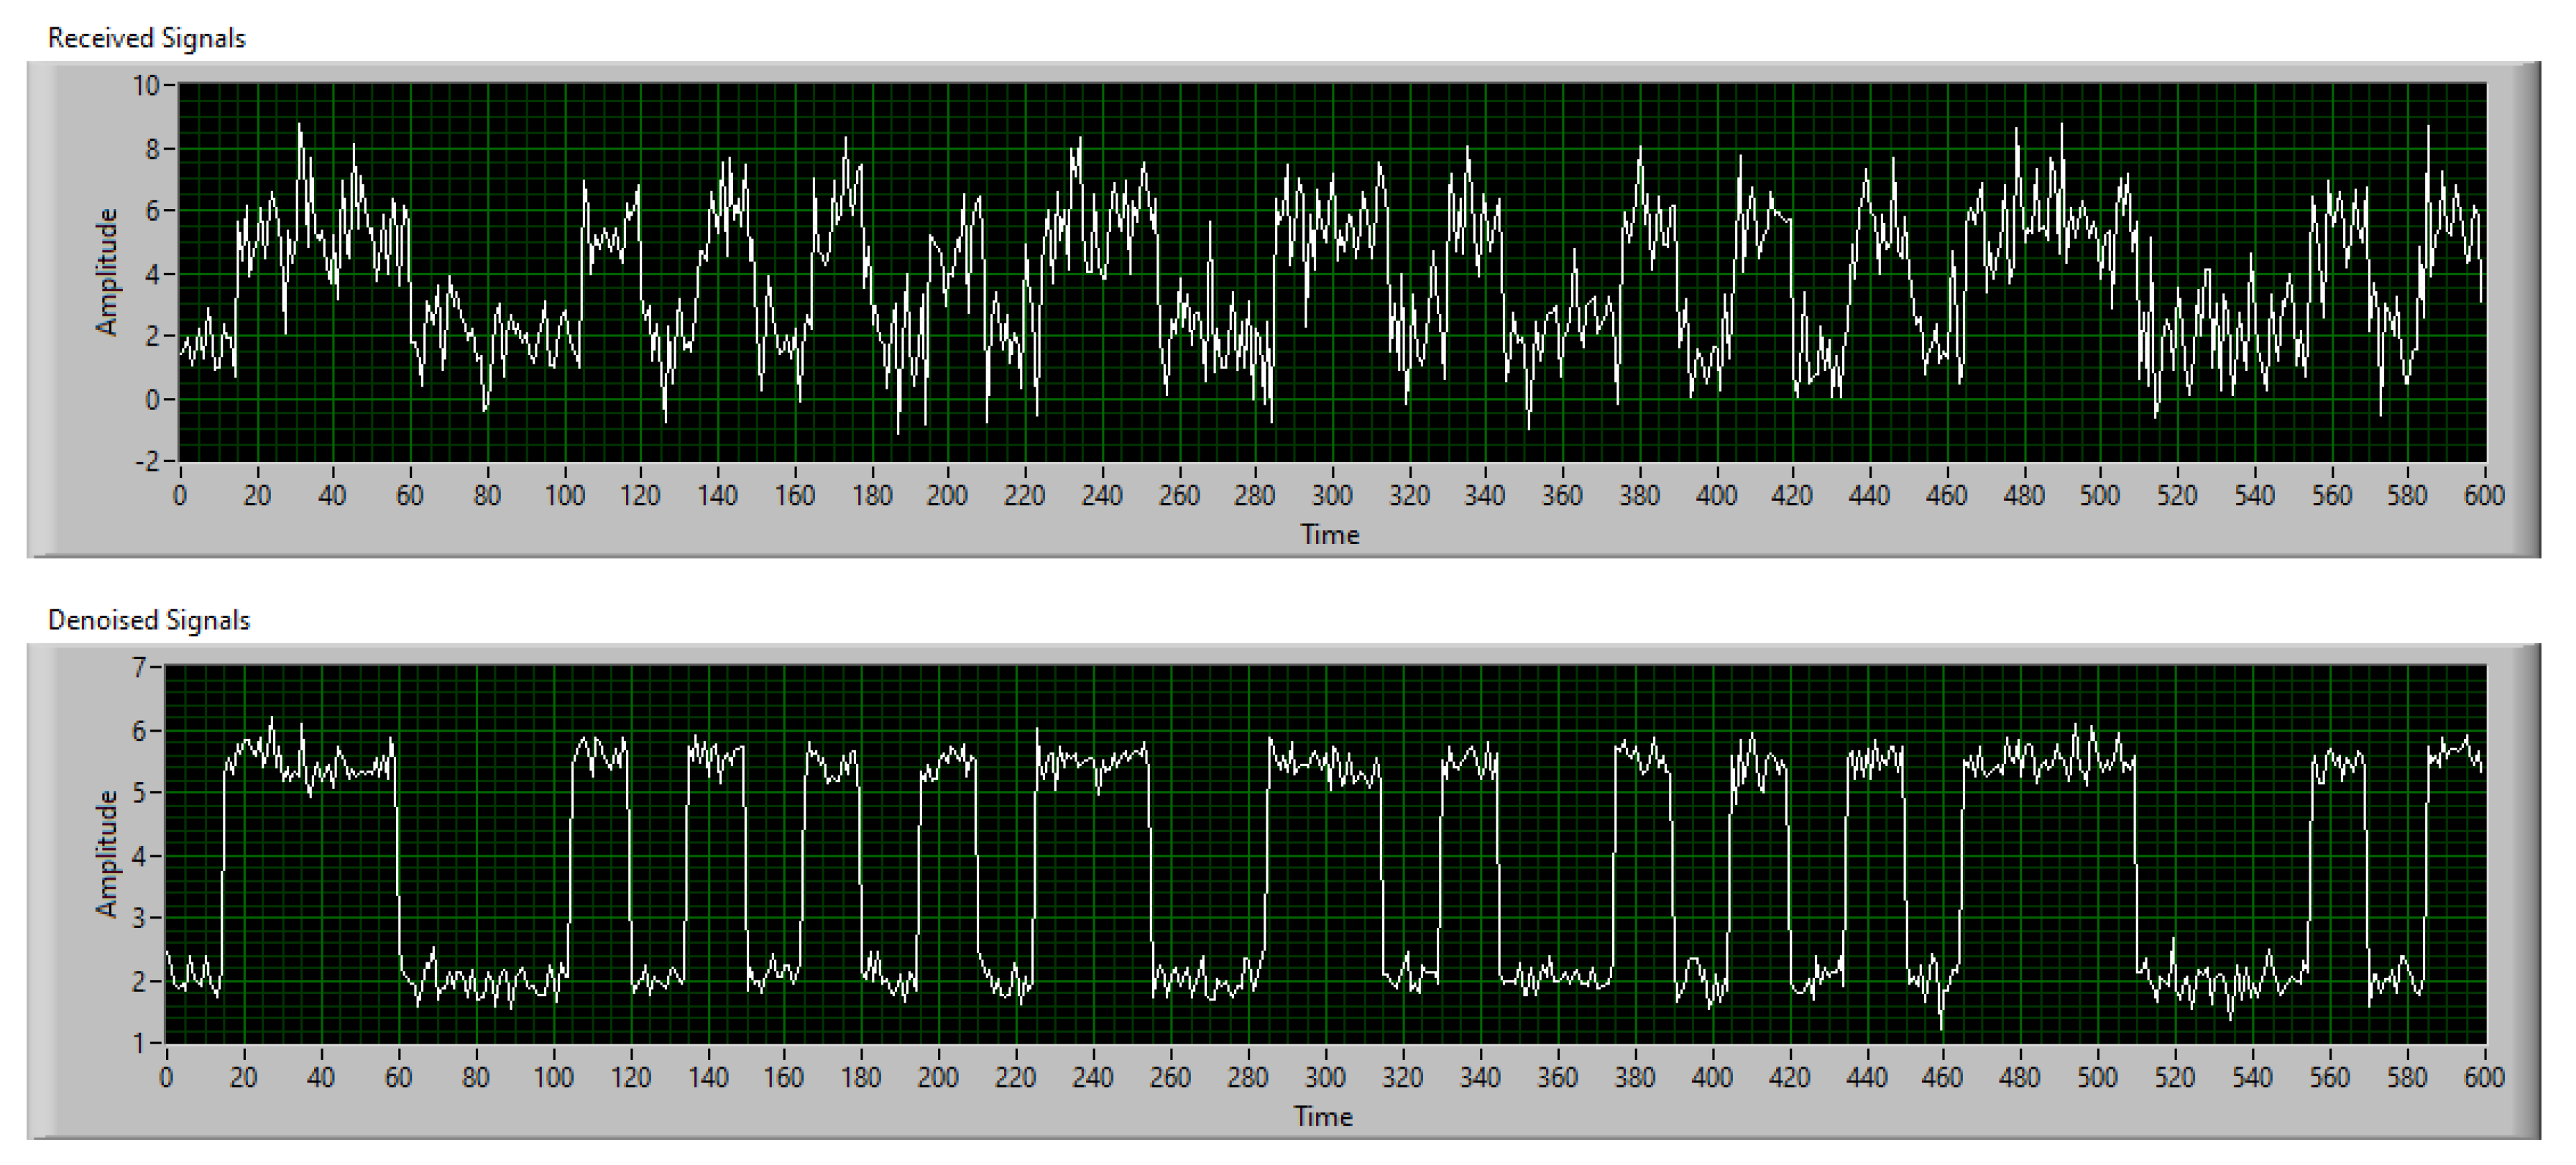2576x1165 pixels.
Task: Click the 0 tick on Received Signals amplitude axis
Action: pos(153,399)
